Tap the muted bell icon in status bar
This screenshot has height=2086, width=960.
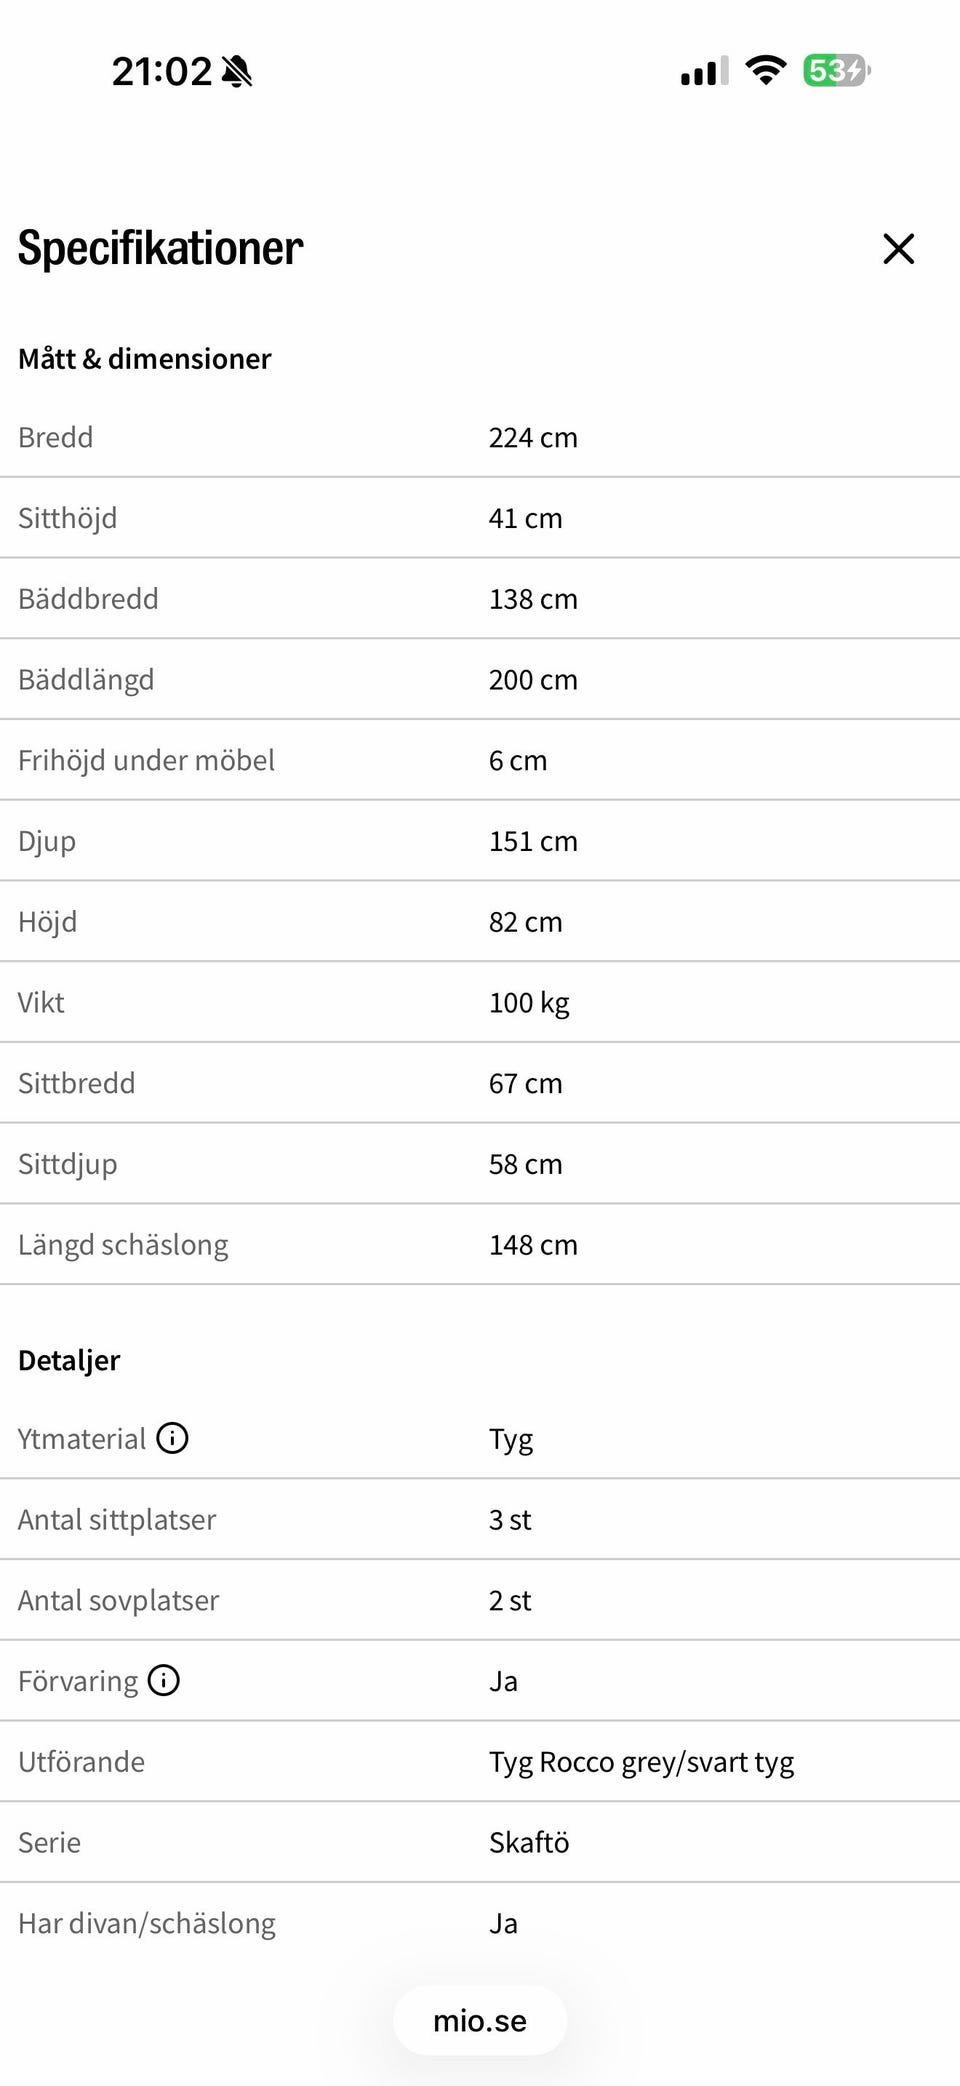(237, 72)
